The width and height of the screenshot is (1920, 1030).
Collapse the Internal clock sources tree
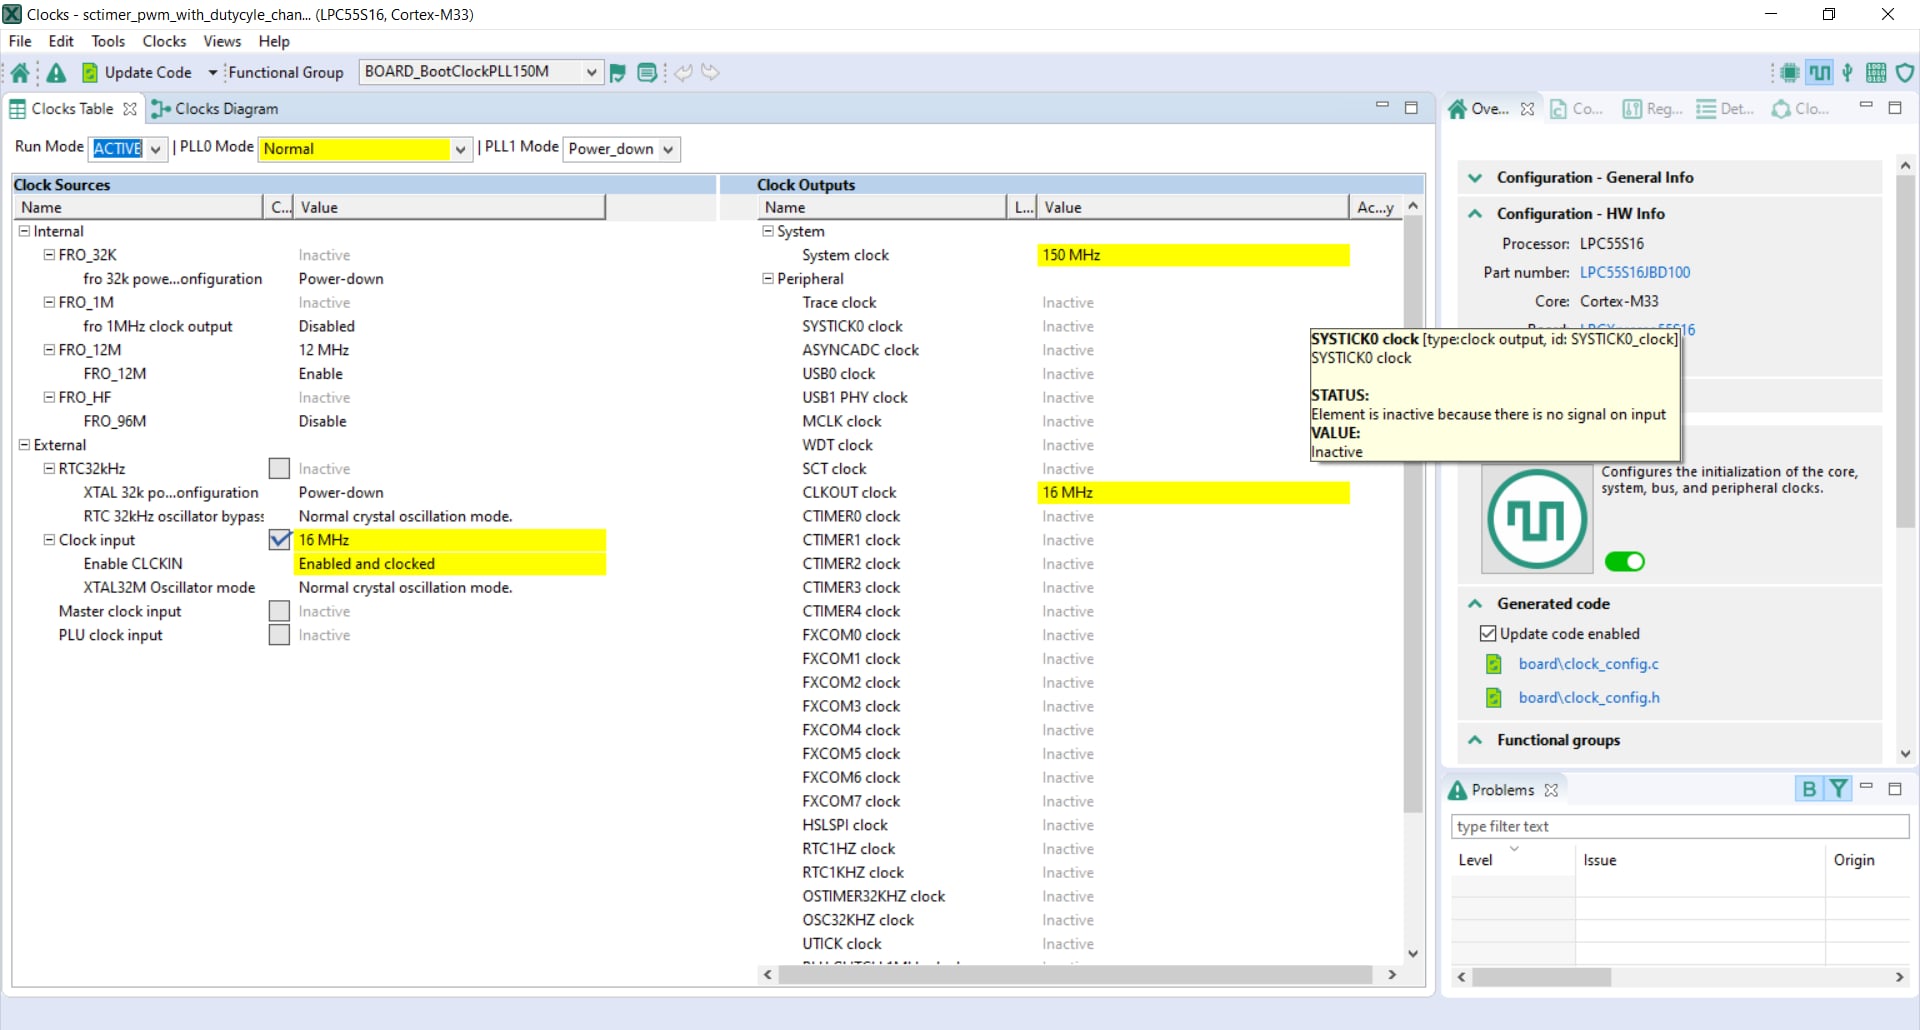pyautogui.click(x=24, y=231)
